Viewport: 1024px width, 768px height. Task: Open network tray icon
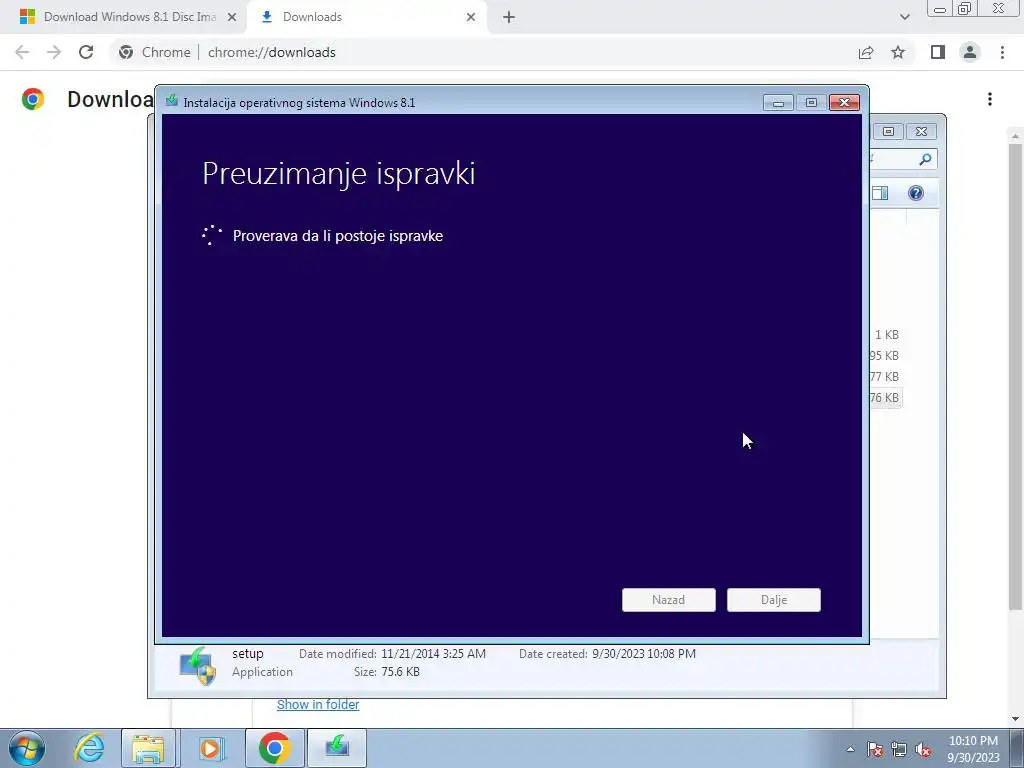coord(899,749)
